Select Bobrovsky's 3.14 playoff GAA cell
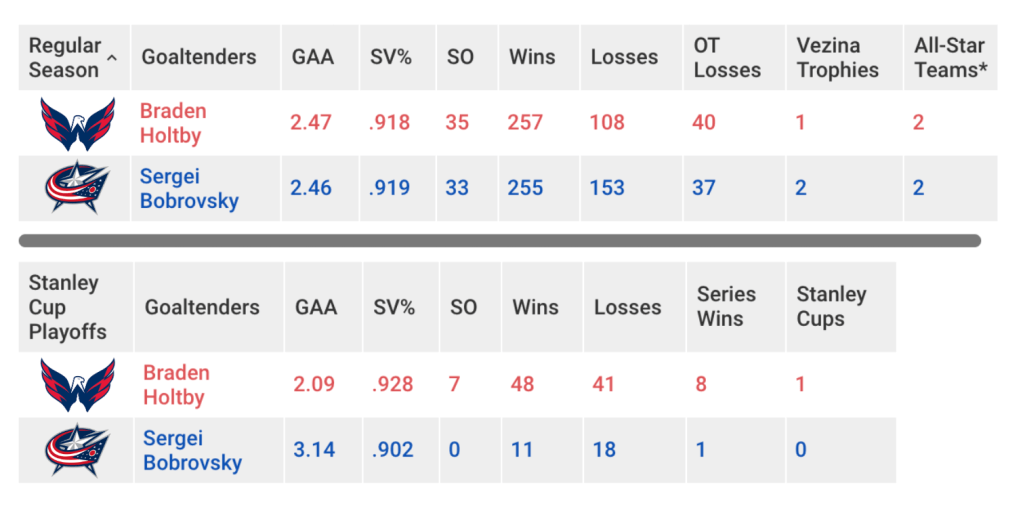This screenshot has width=1023, height=515. (x=313, y=450)
